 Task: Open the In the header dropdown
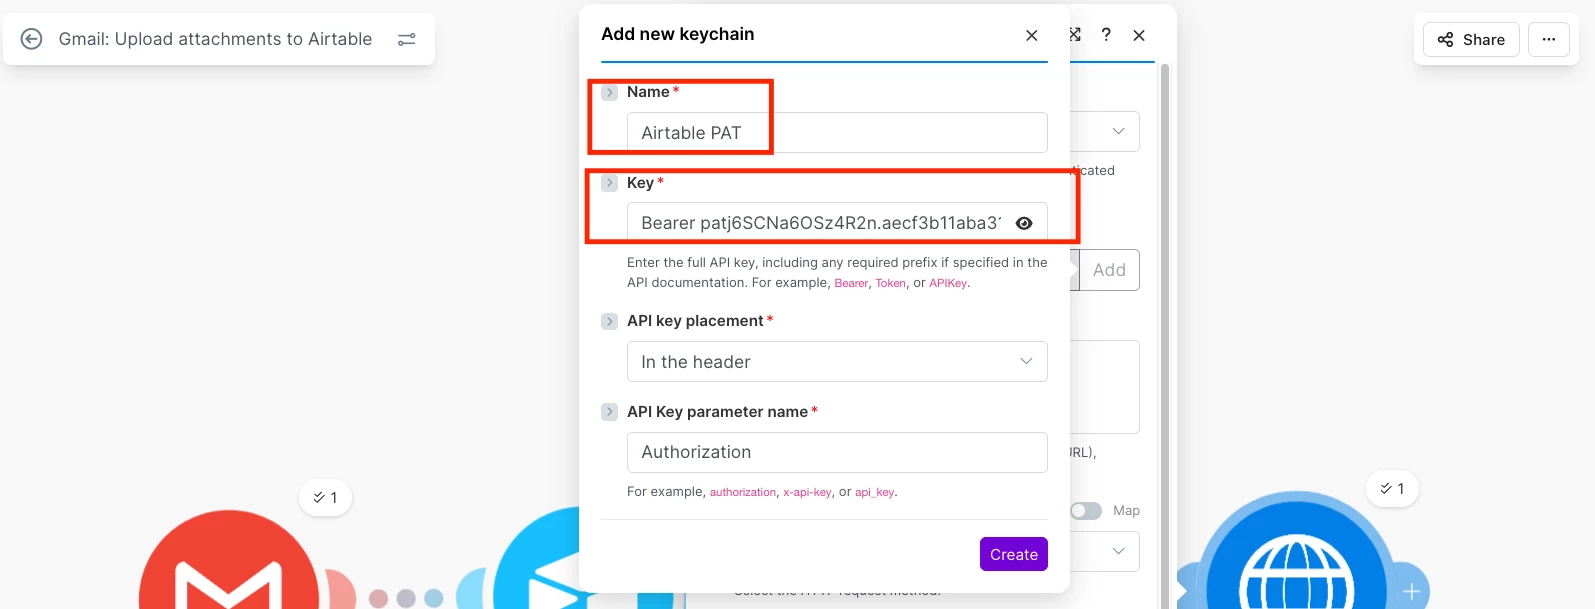click(837, 362)
